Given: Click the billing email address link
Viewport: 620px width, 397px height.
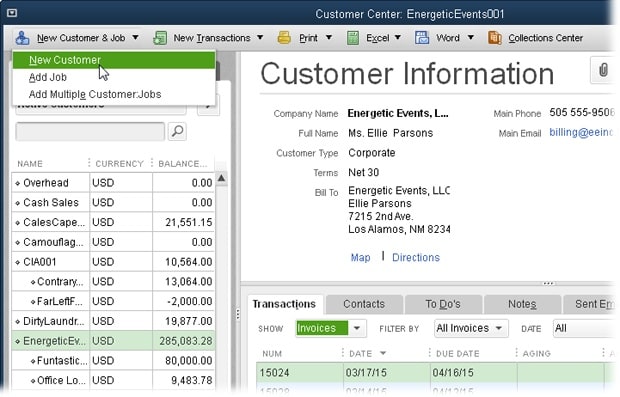Looking at the screenshot, I should pos(581,132).
